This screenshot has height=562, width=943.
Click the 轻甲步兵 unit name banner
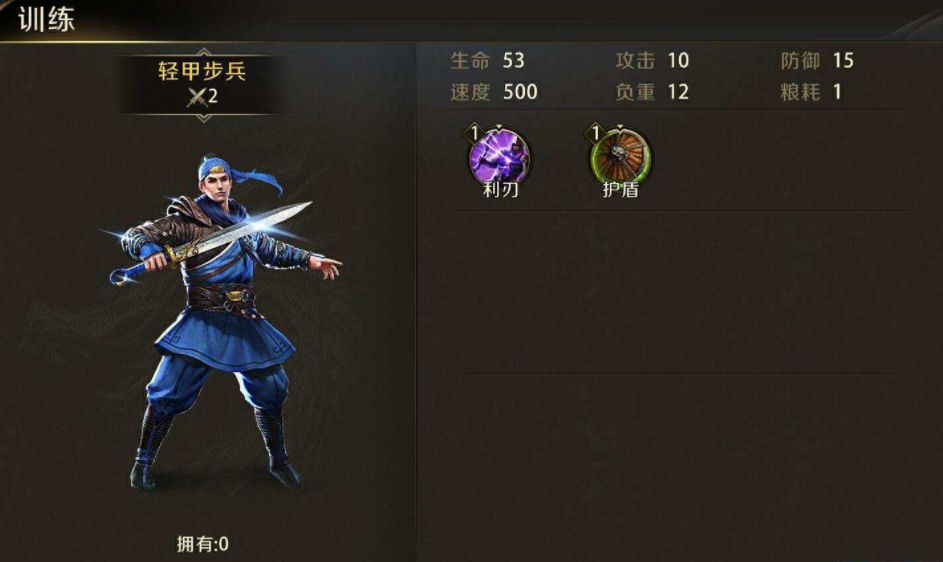(203, 84)
